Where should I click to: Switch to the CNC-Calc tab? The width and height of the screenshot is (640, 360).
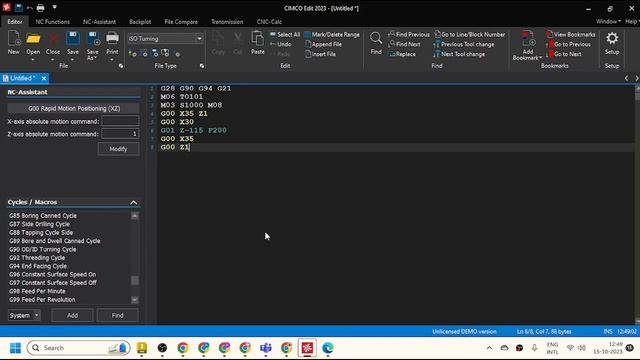(269, 22)
